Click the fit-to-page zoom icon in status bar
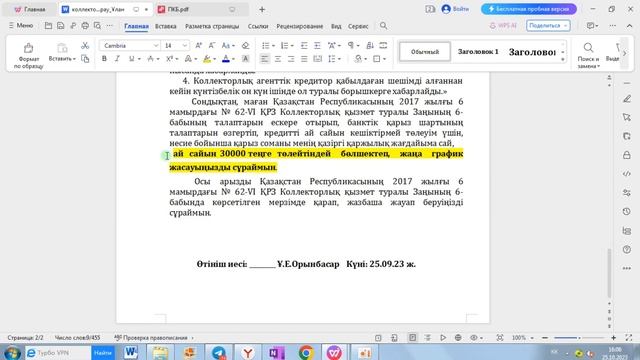Screen dimensions: 640x360 point(500,338)
